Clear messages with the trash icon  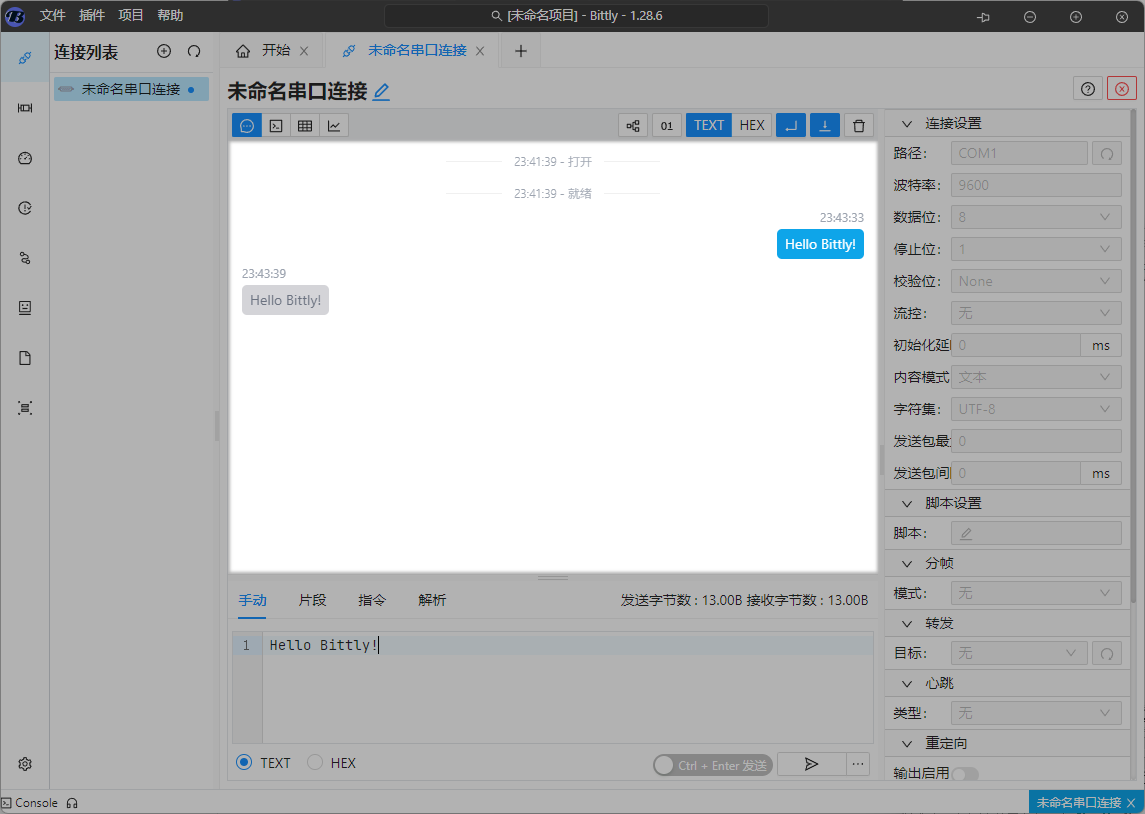click(x=858, y=125)
